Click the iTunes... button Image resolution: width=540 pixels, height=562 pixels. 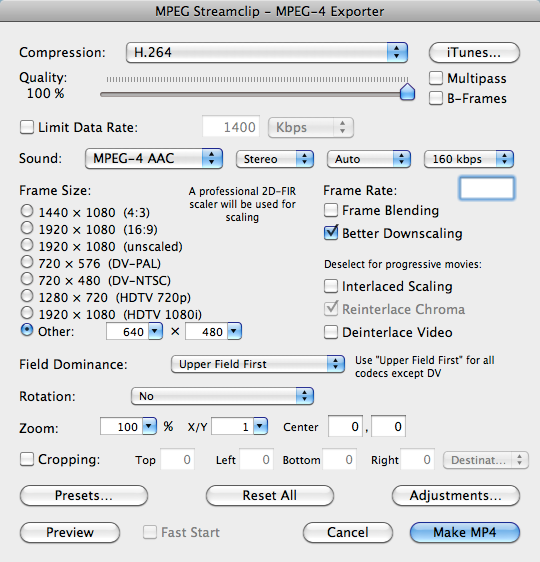(x=474, y=53)
